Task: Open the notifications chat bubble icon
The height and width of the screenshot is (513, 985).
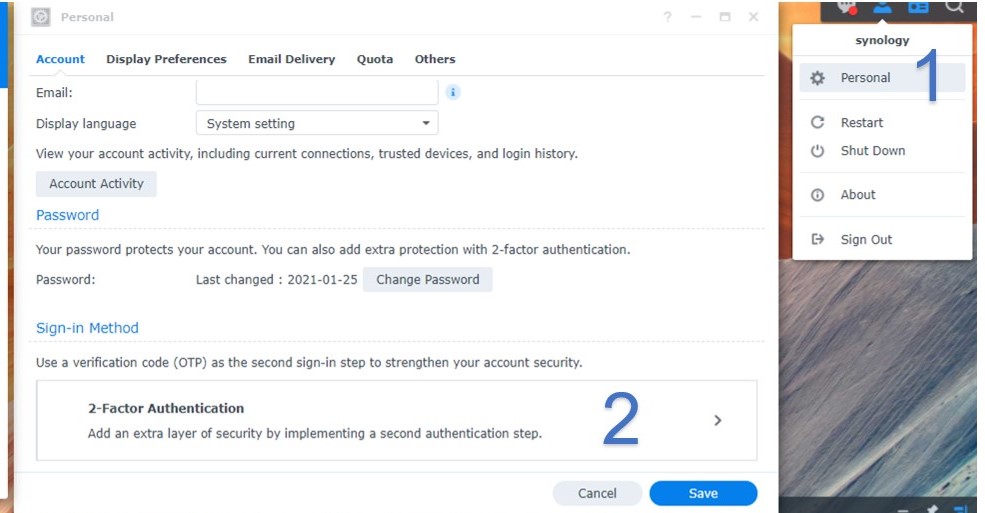Action: tap(847, 8)
